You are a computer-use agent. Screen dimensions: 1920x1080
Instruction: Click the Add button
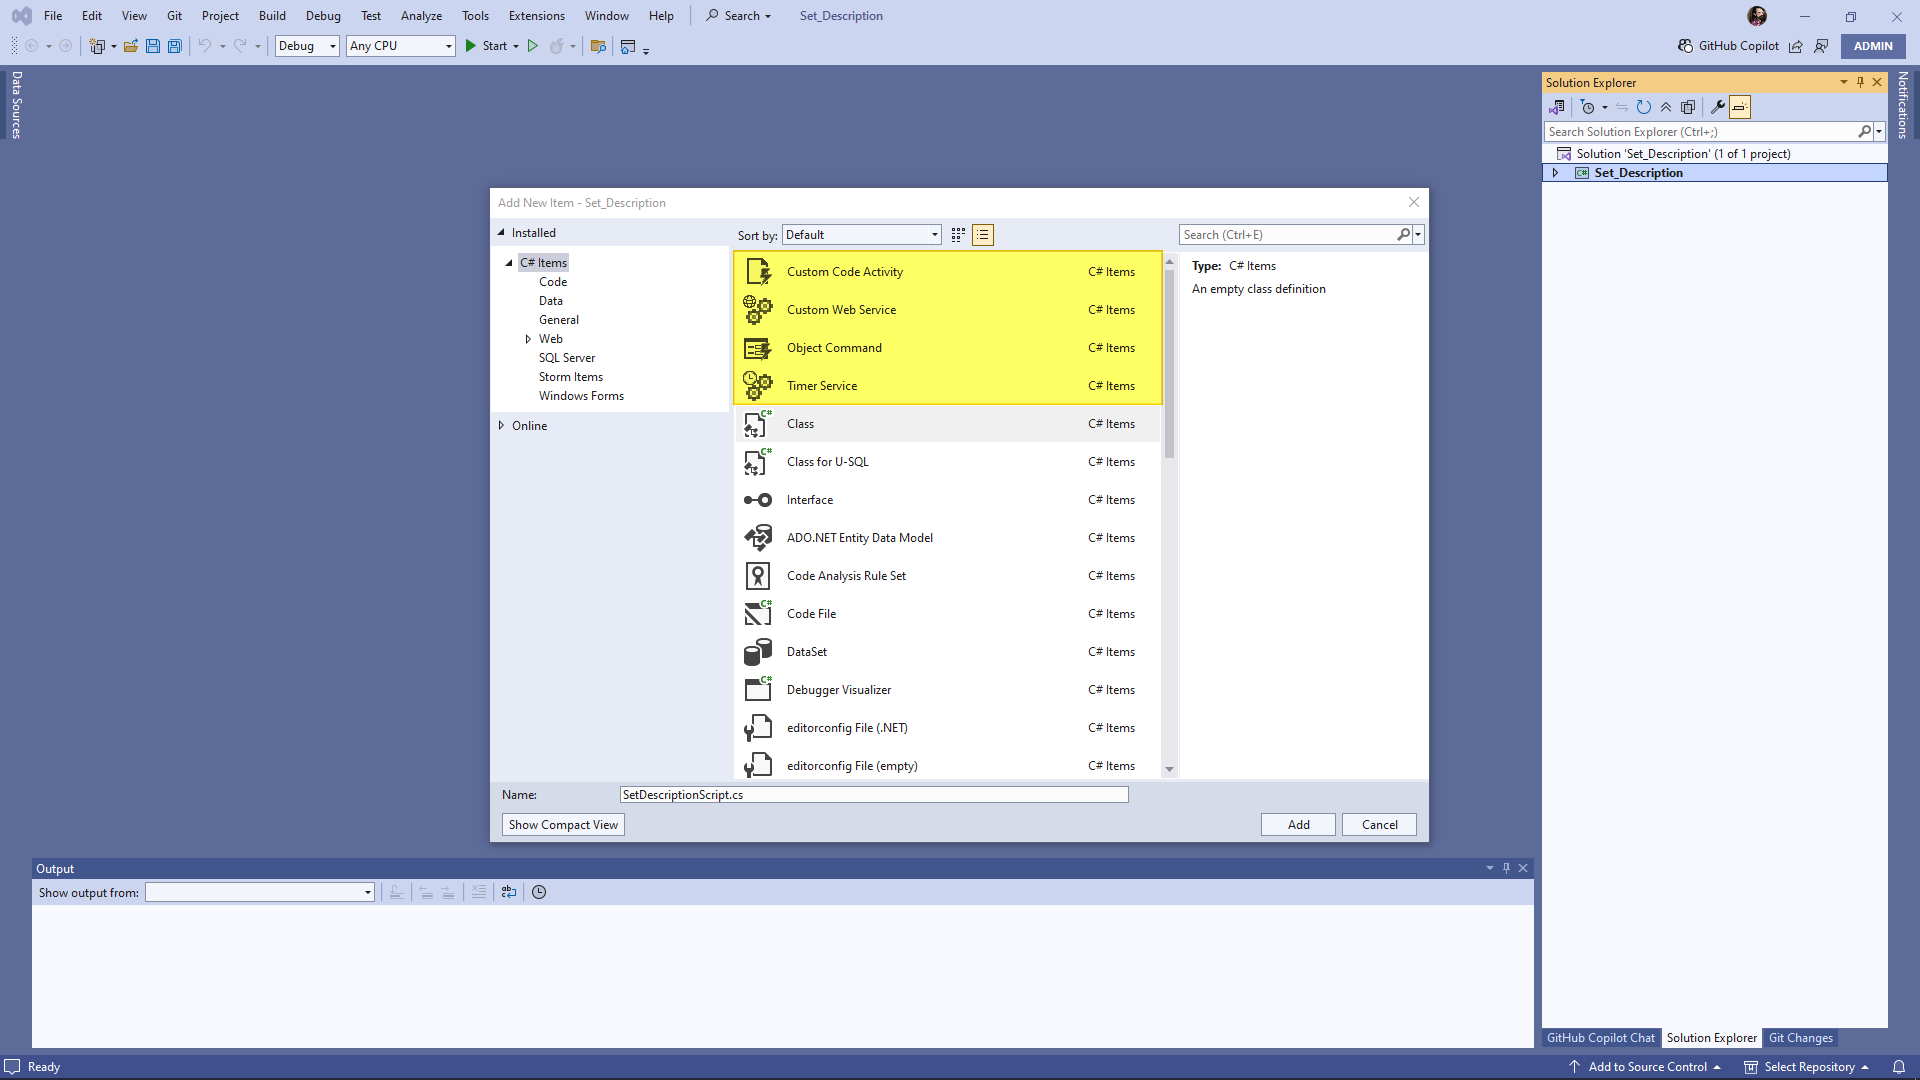[1298, 825]
